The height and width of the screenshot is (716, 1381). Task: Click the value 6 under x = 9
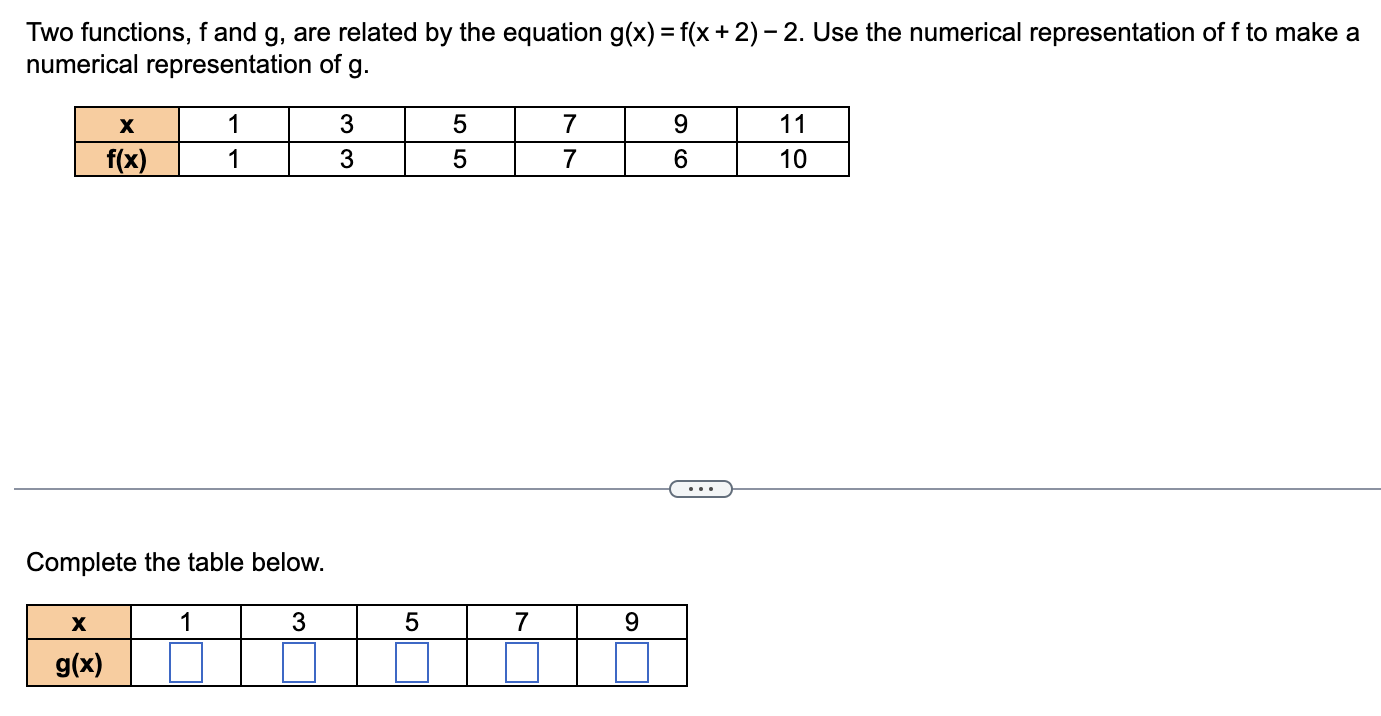(681, 158)
